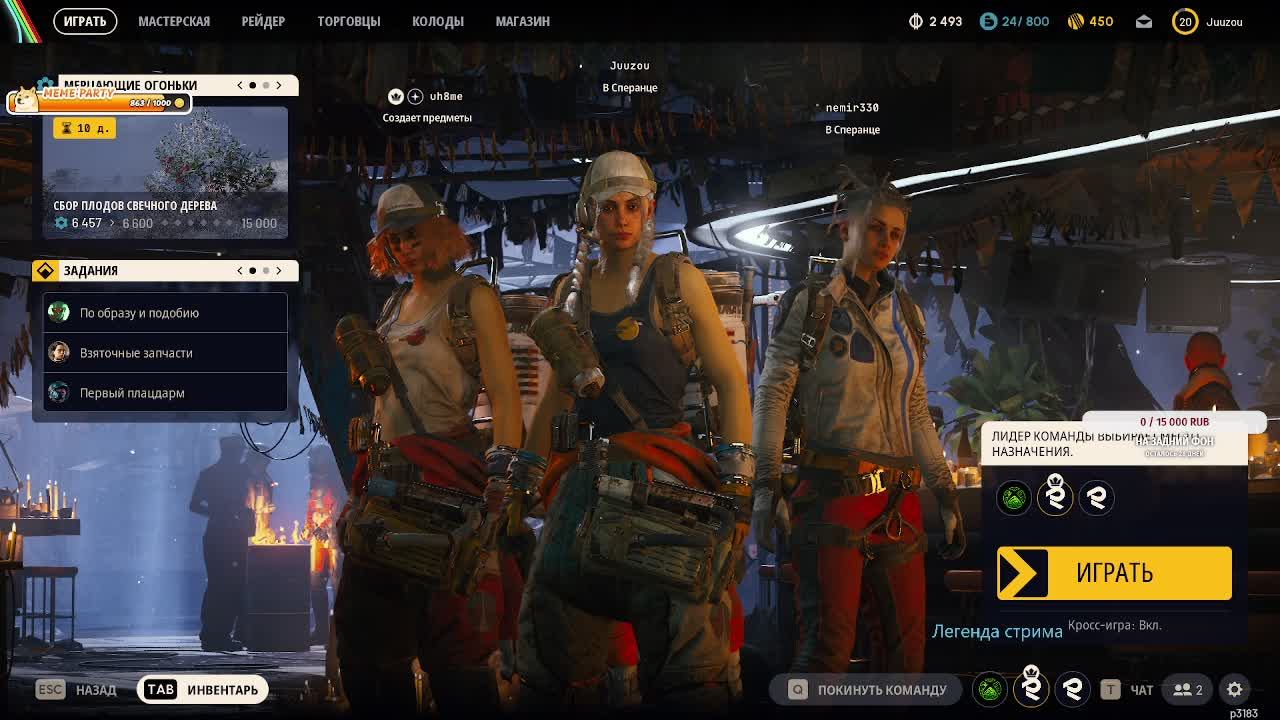Click the plain Embark icon above ИГРАТЬ button
This screenshot has height=720, width=1280.
[1096, 498]
